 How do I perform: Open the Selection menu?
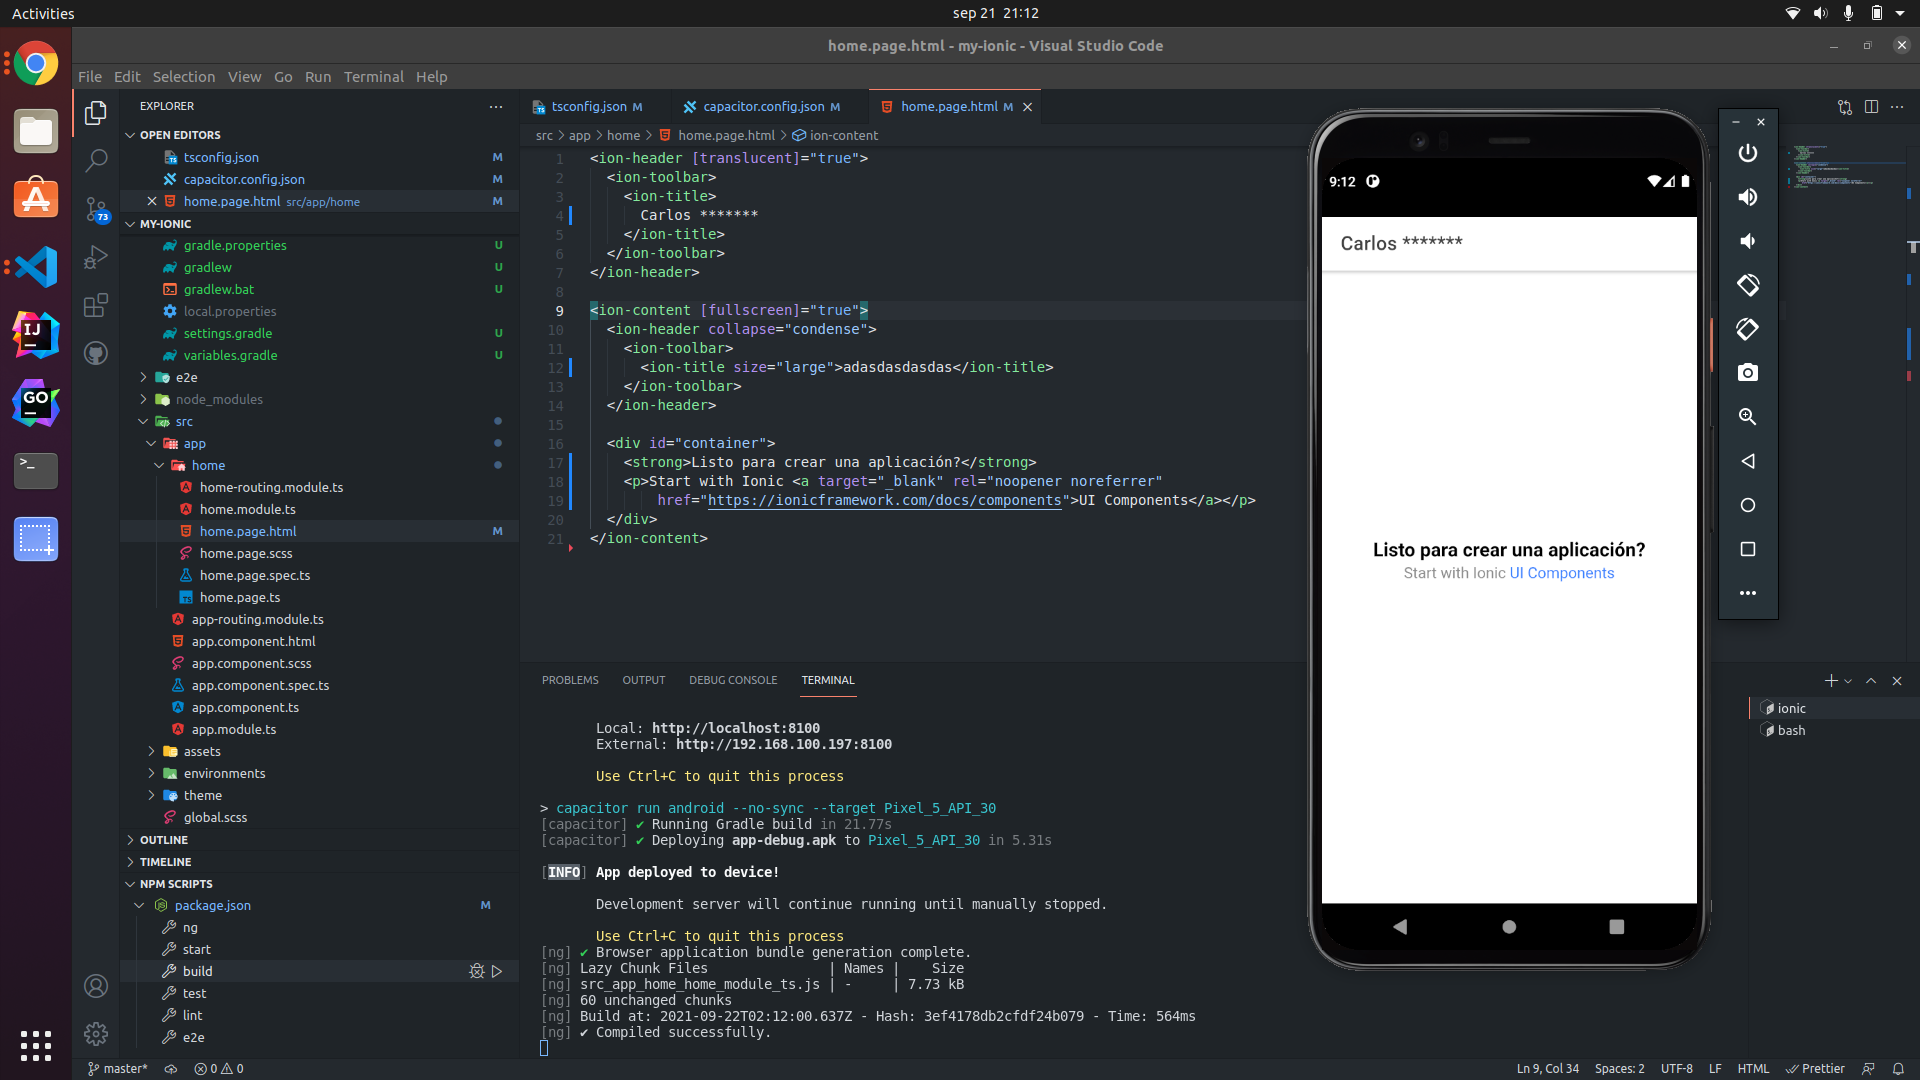click(x=183, y=76)
